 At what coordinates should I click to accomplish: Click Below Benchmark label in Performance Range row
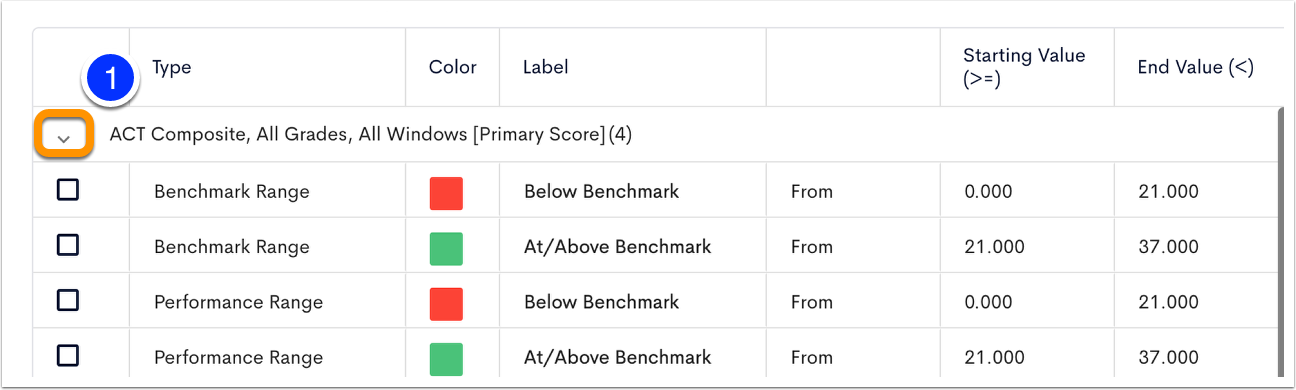(601, 302)
